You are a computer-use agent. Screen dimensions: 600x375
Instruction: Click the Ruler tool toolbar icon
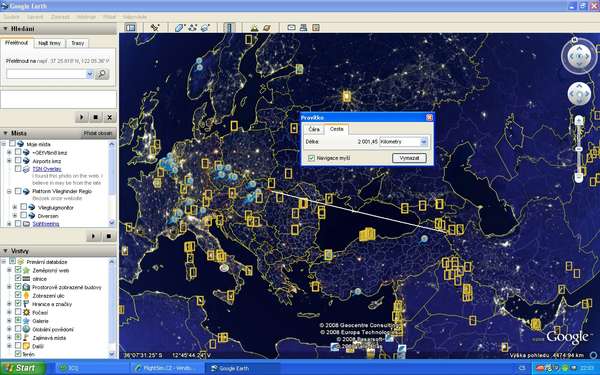point(229,28)
